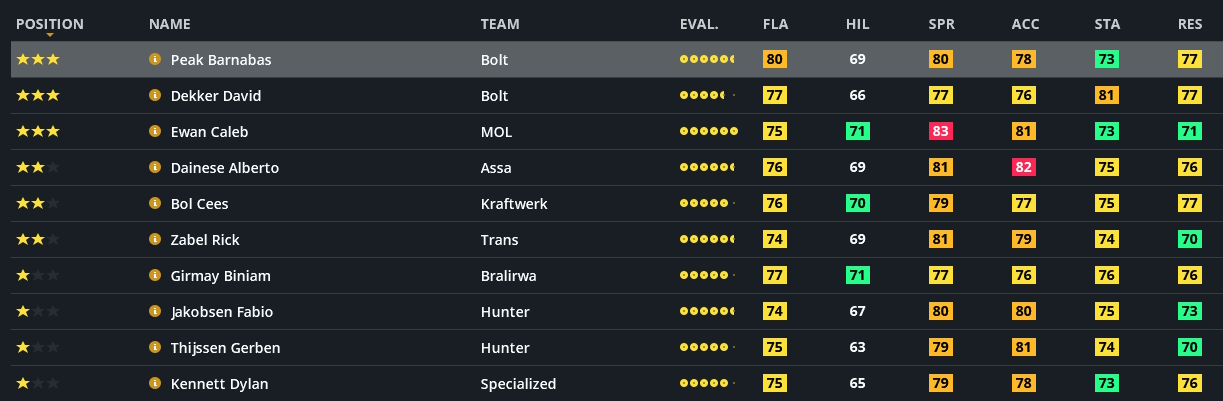Screen dimensions: 1223x401
Task: Open info icon for Zabel Rick
Action: (155, 240)
